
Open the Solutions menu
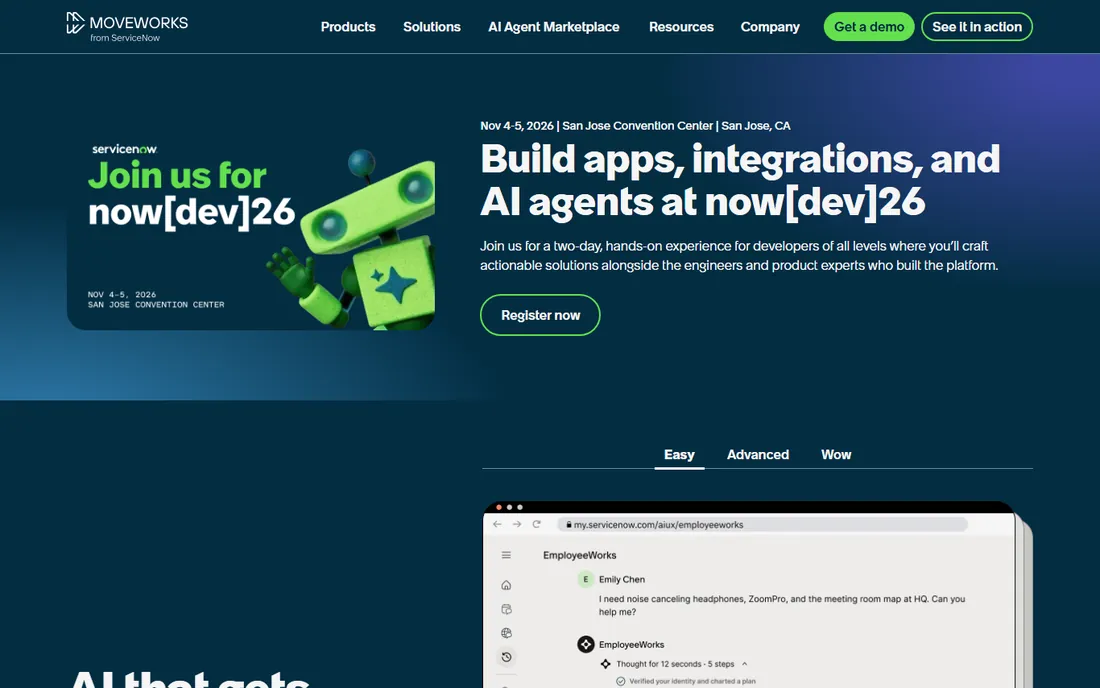[x=431, y=27]
